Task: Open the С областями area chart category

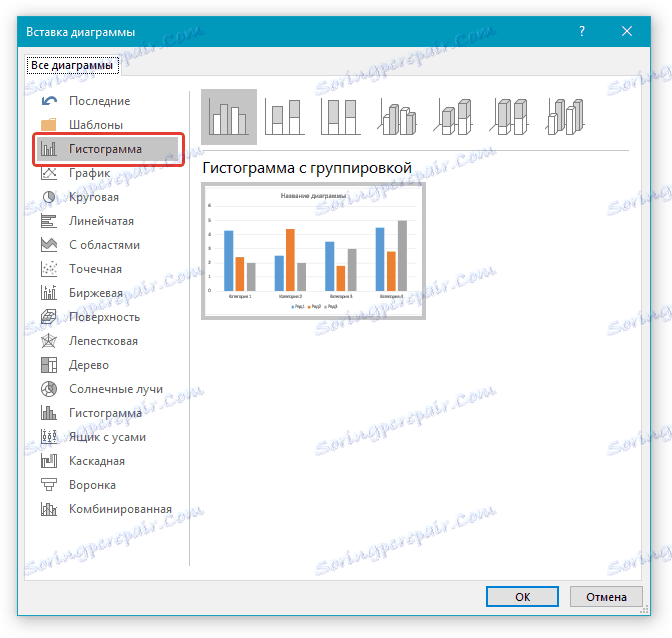Action: click(107, 245)
